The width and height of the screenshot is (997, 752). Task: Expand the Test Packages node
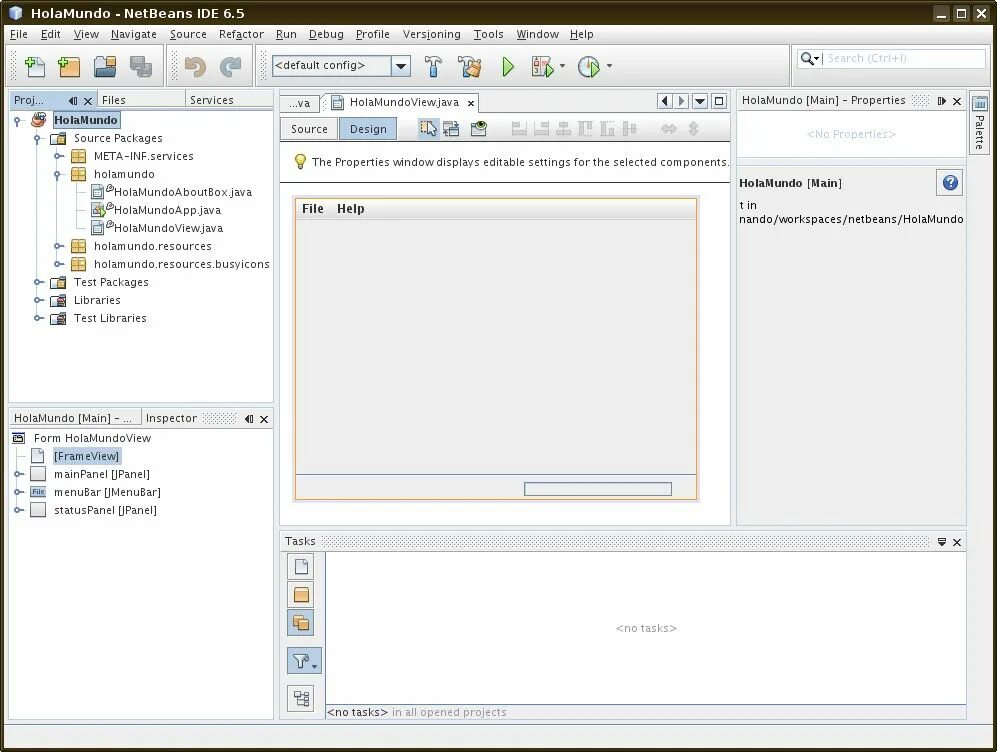[x=38, y=282]
